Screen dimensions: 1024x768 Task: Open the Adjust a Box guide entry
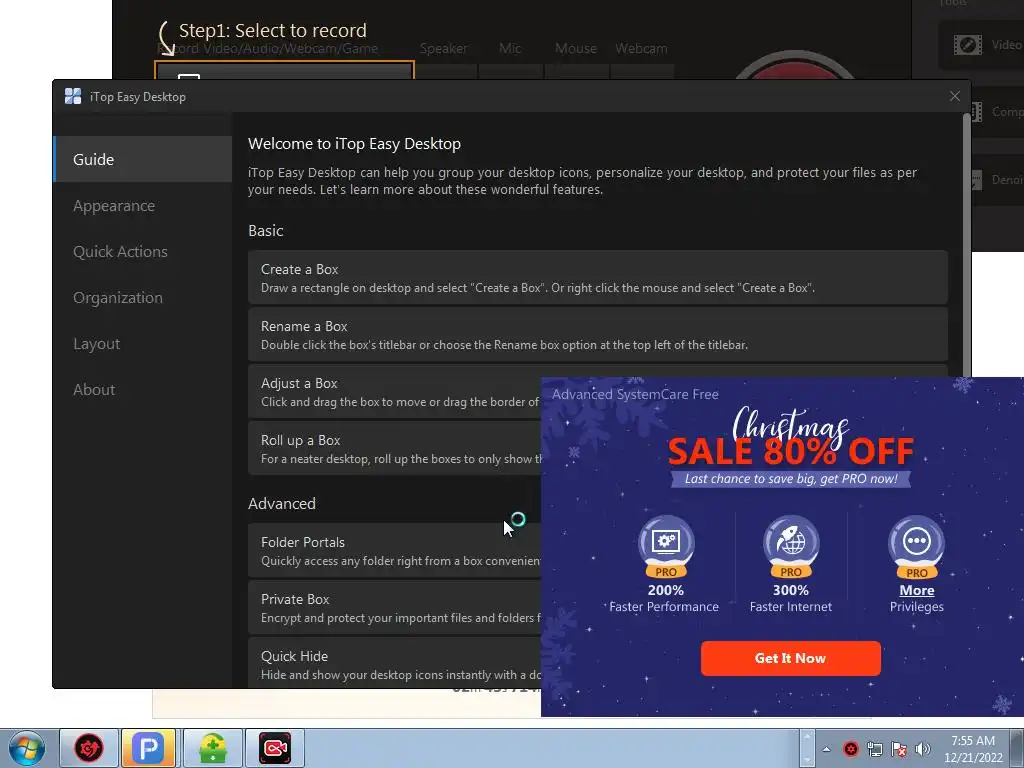coord(394,392)
